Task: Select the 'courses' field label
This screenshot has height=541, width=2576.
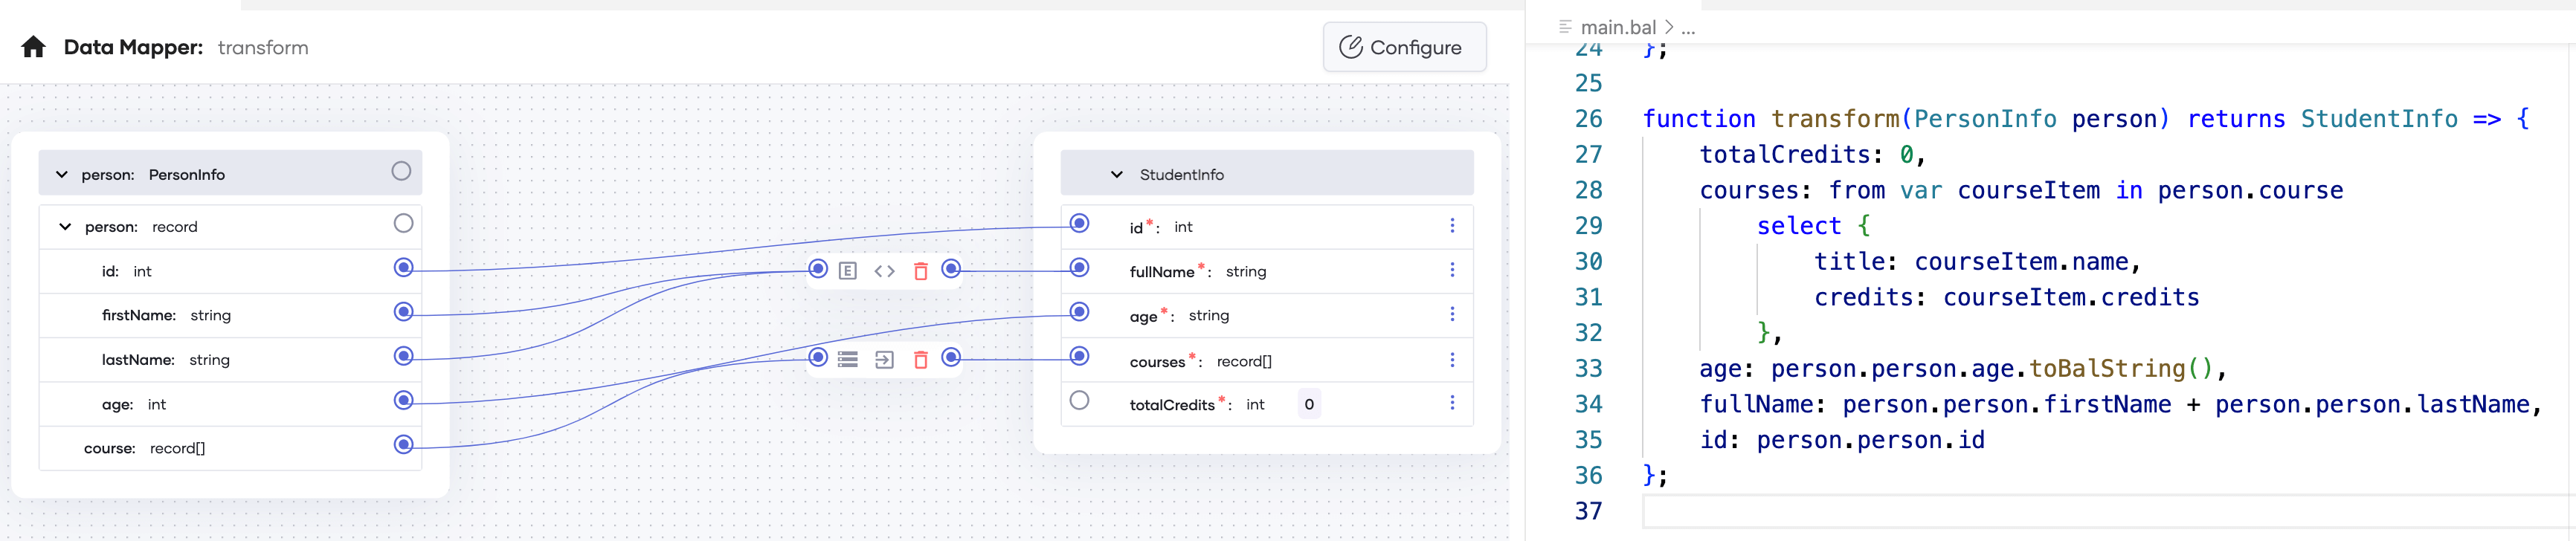Action: pos(1157,362)
